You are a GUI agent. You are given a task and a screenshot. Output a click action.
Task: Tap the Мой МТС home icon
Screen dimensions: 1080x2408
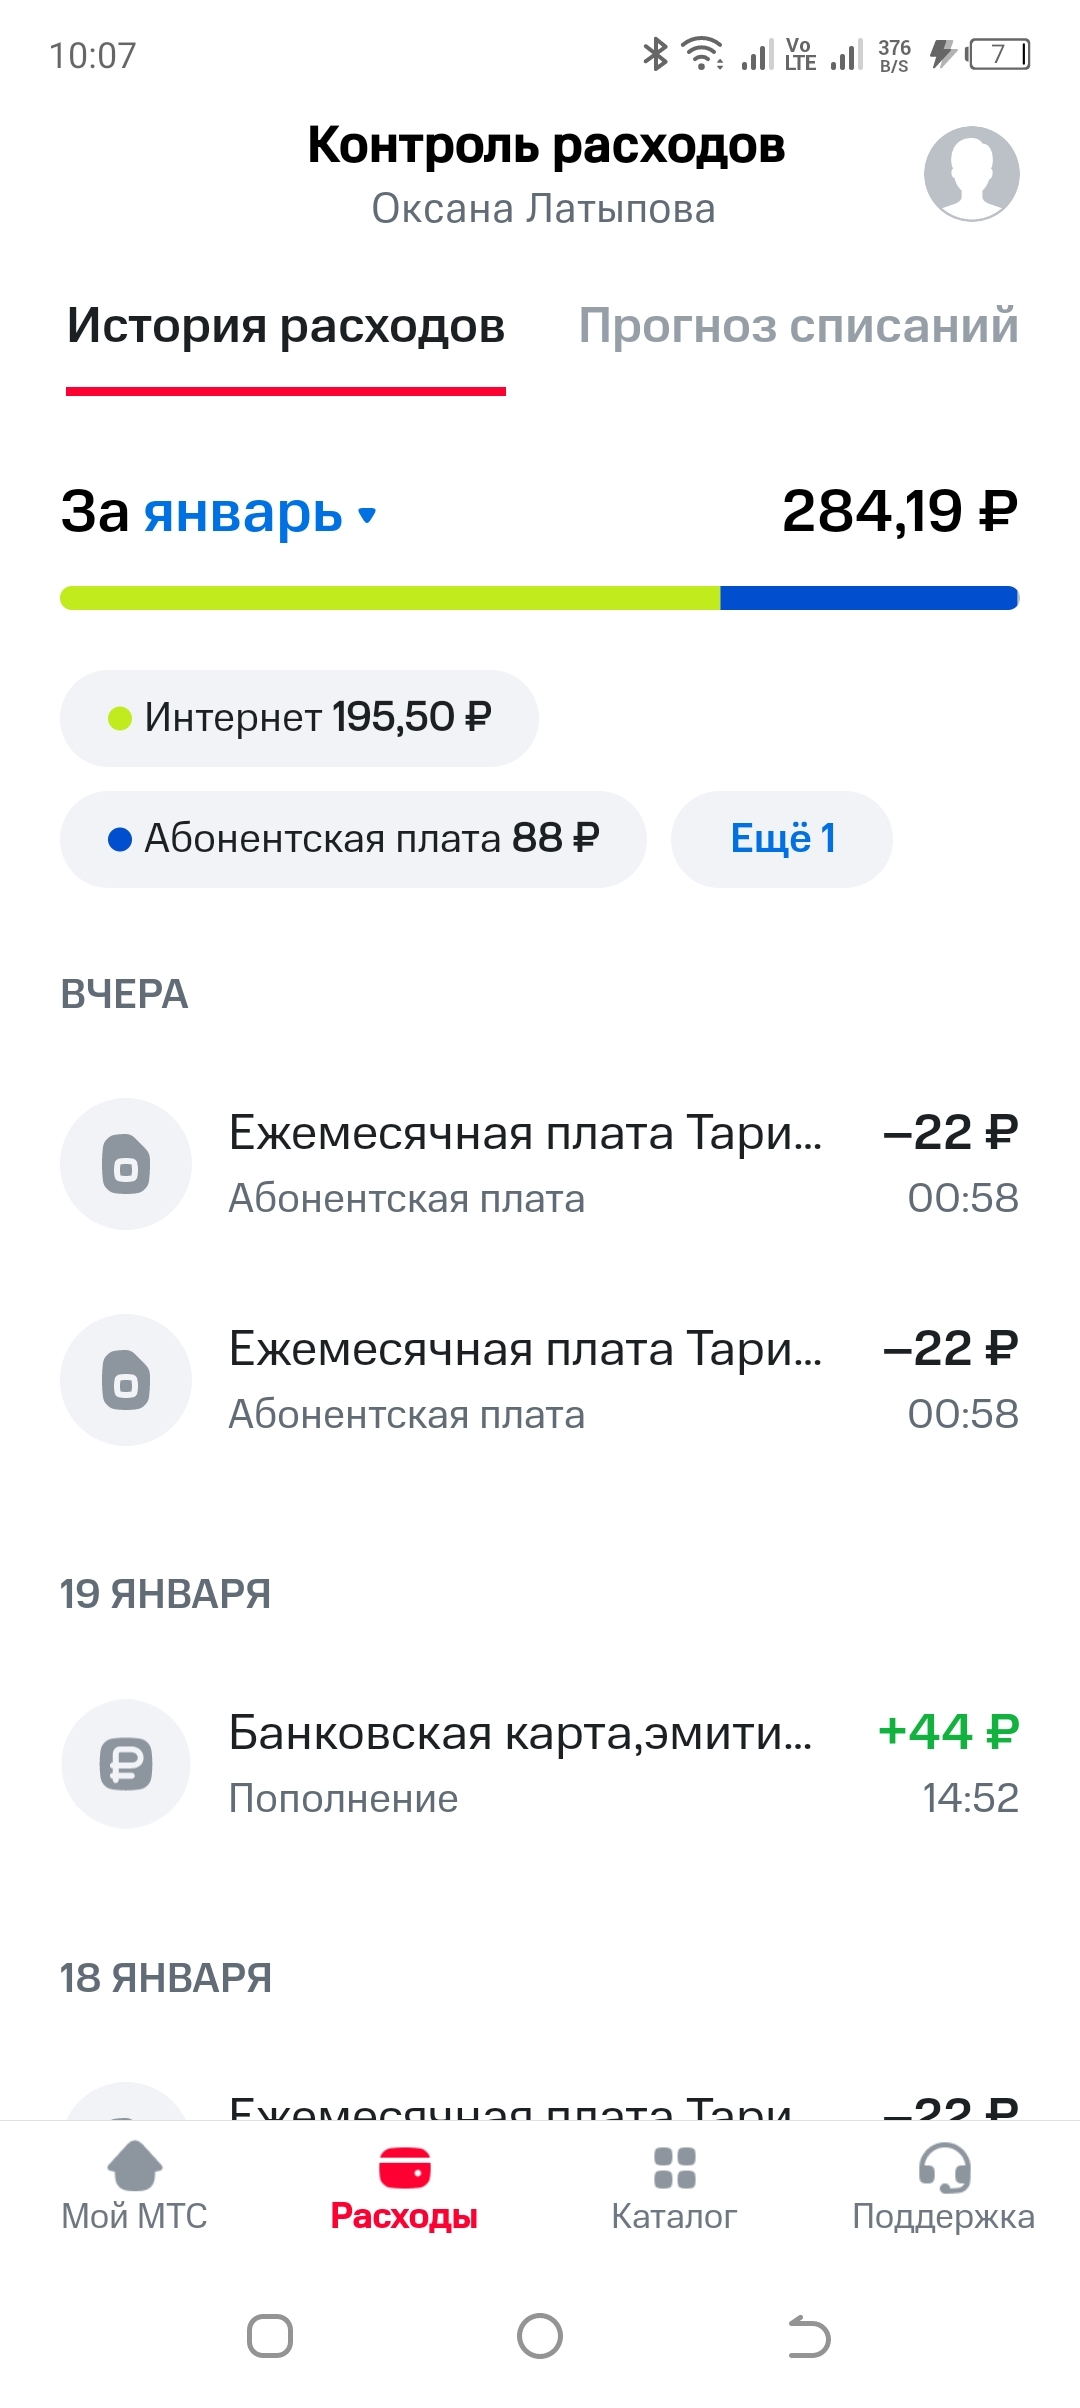coord(134,2166)
